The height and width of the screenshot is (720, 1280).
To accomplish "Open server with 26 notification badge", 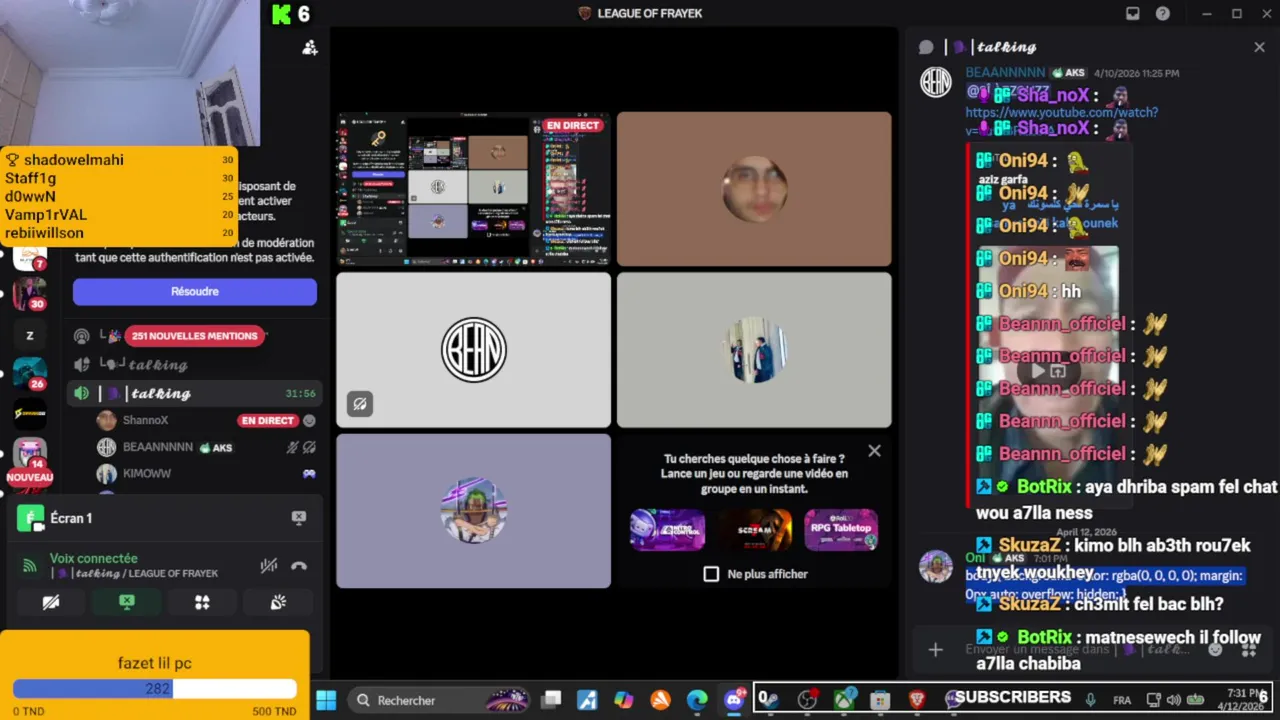I will 29,373.
